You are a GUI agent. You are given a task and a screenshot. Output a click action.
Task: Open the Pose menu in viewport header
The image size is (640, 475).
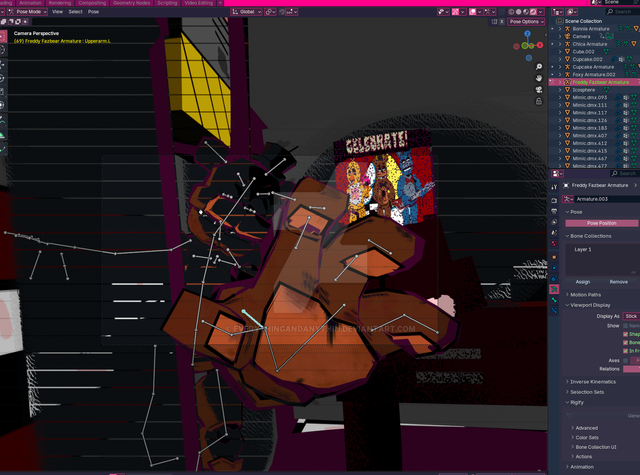(93, 12)
